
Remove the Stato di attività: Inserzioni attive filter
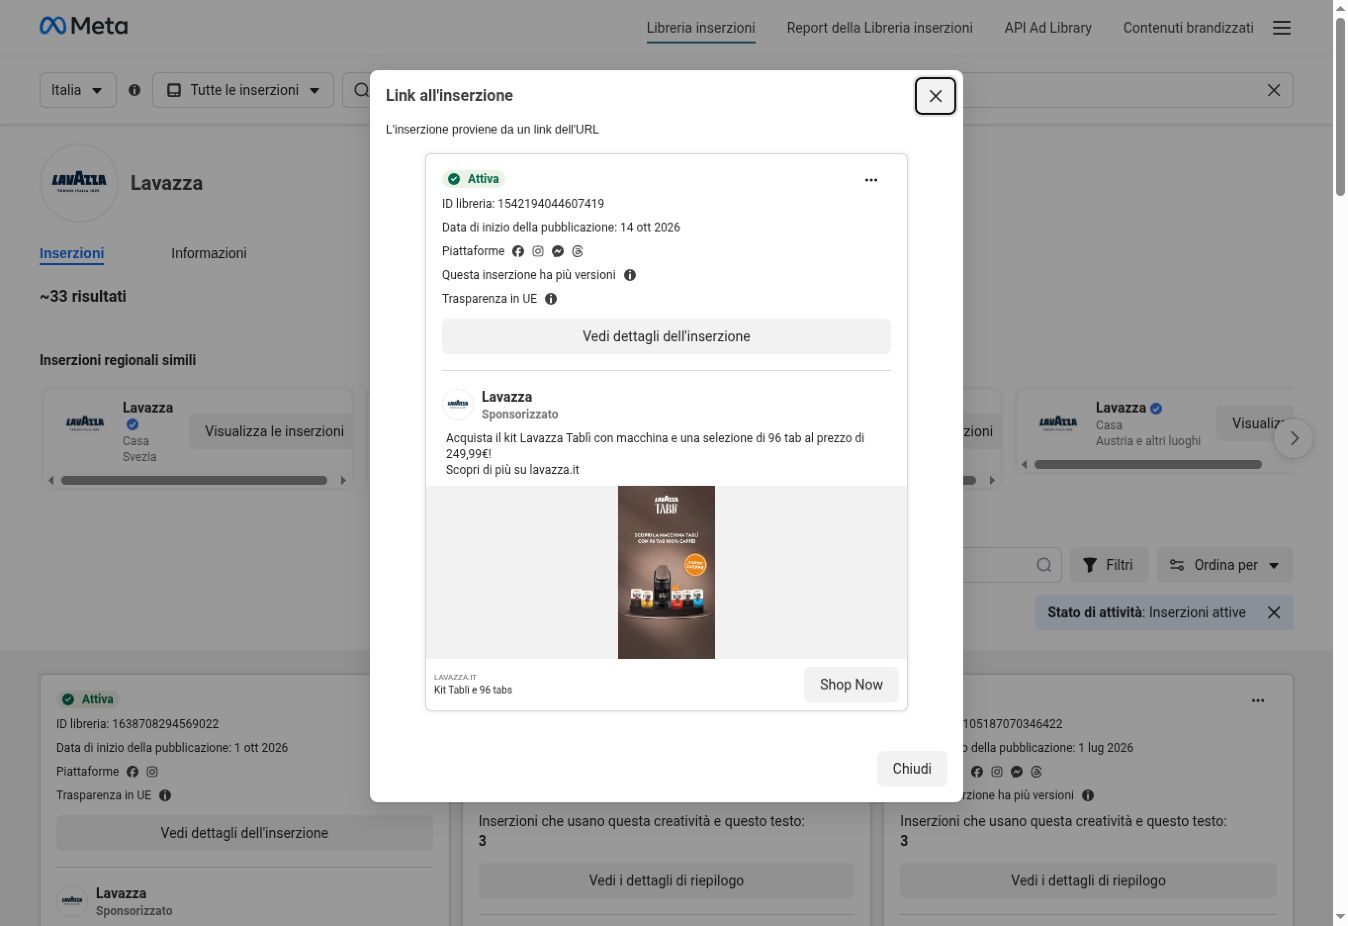(1273, 612)
